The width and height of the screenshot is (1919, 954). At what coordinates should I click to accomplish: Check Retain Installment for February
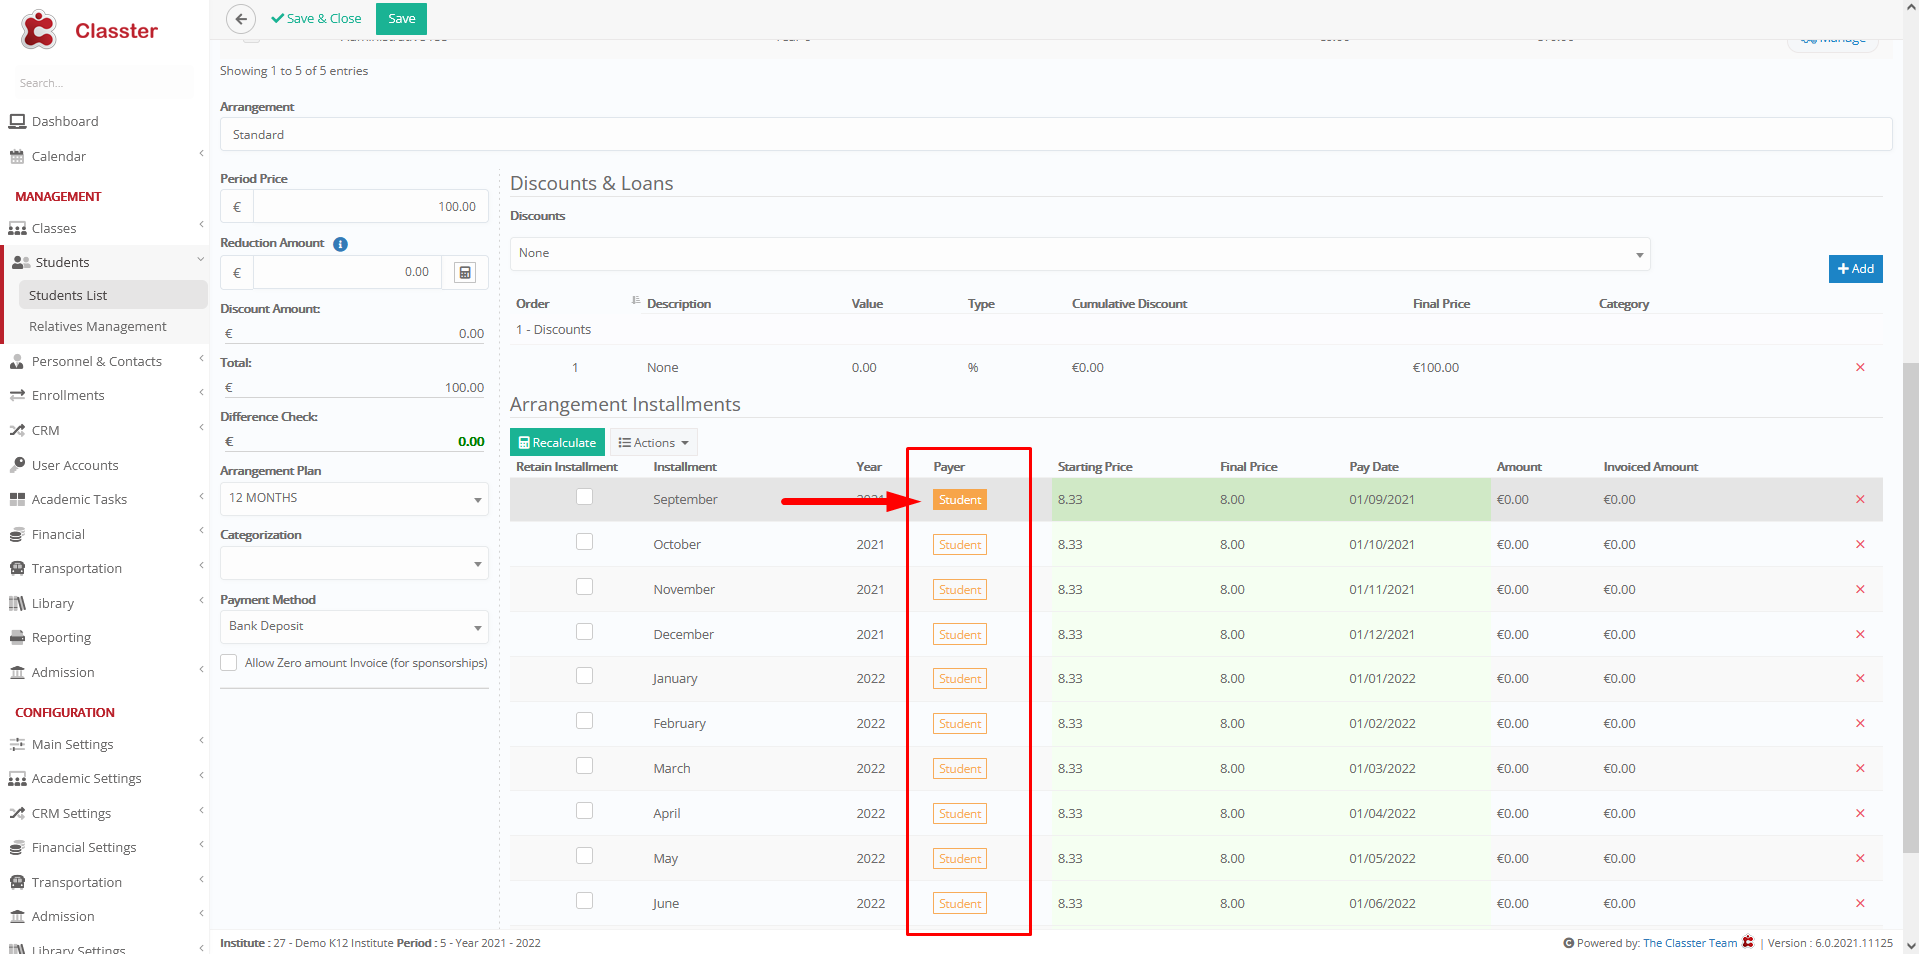pos(585,721)
